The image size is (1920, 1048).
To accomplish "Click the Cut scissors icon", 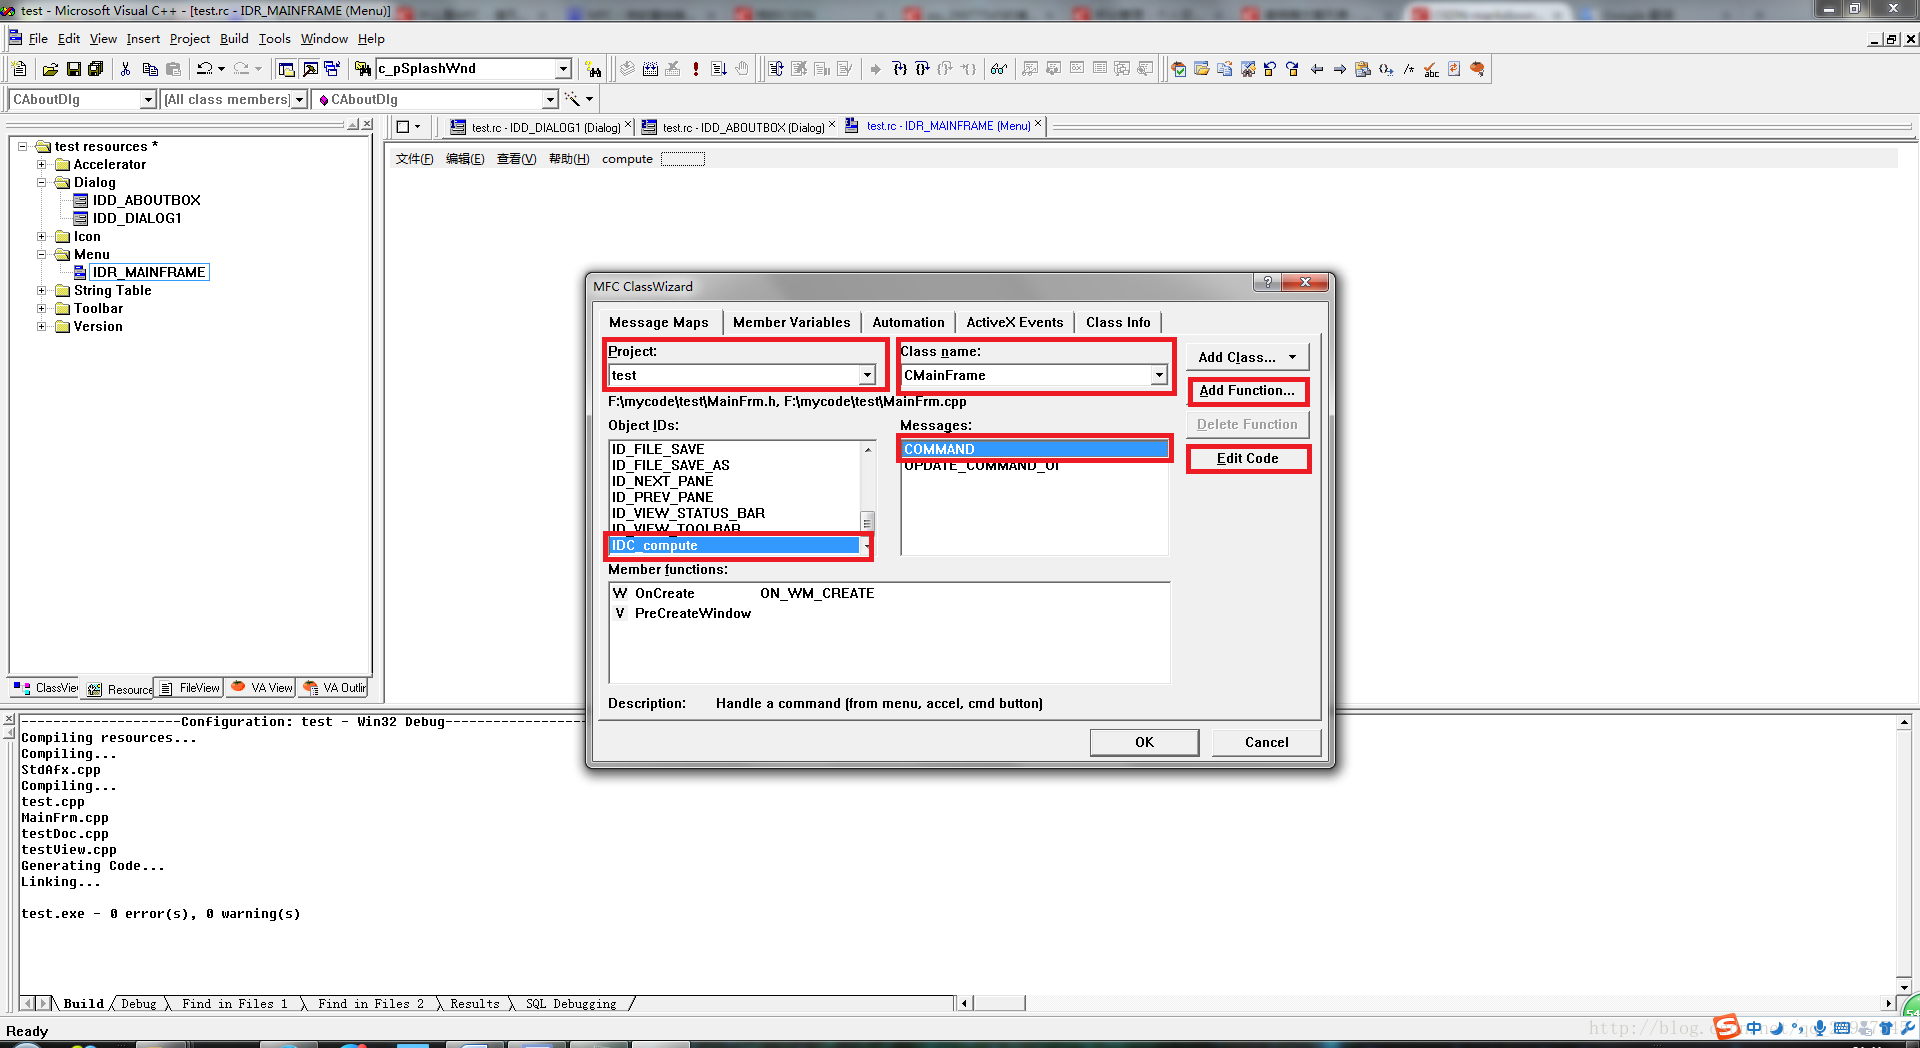I will [126, 69].
